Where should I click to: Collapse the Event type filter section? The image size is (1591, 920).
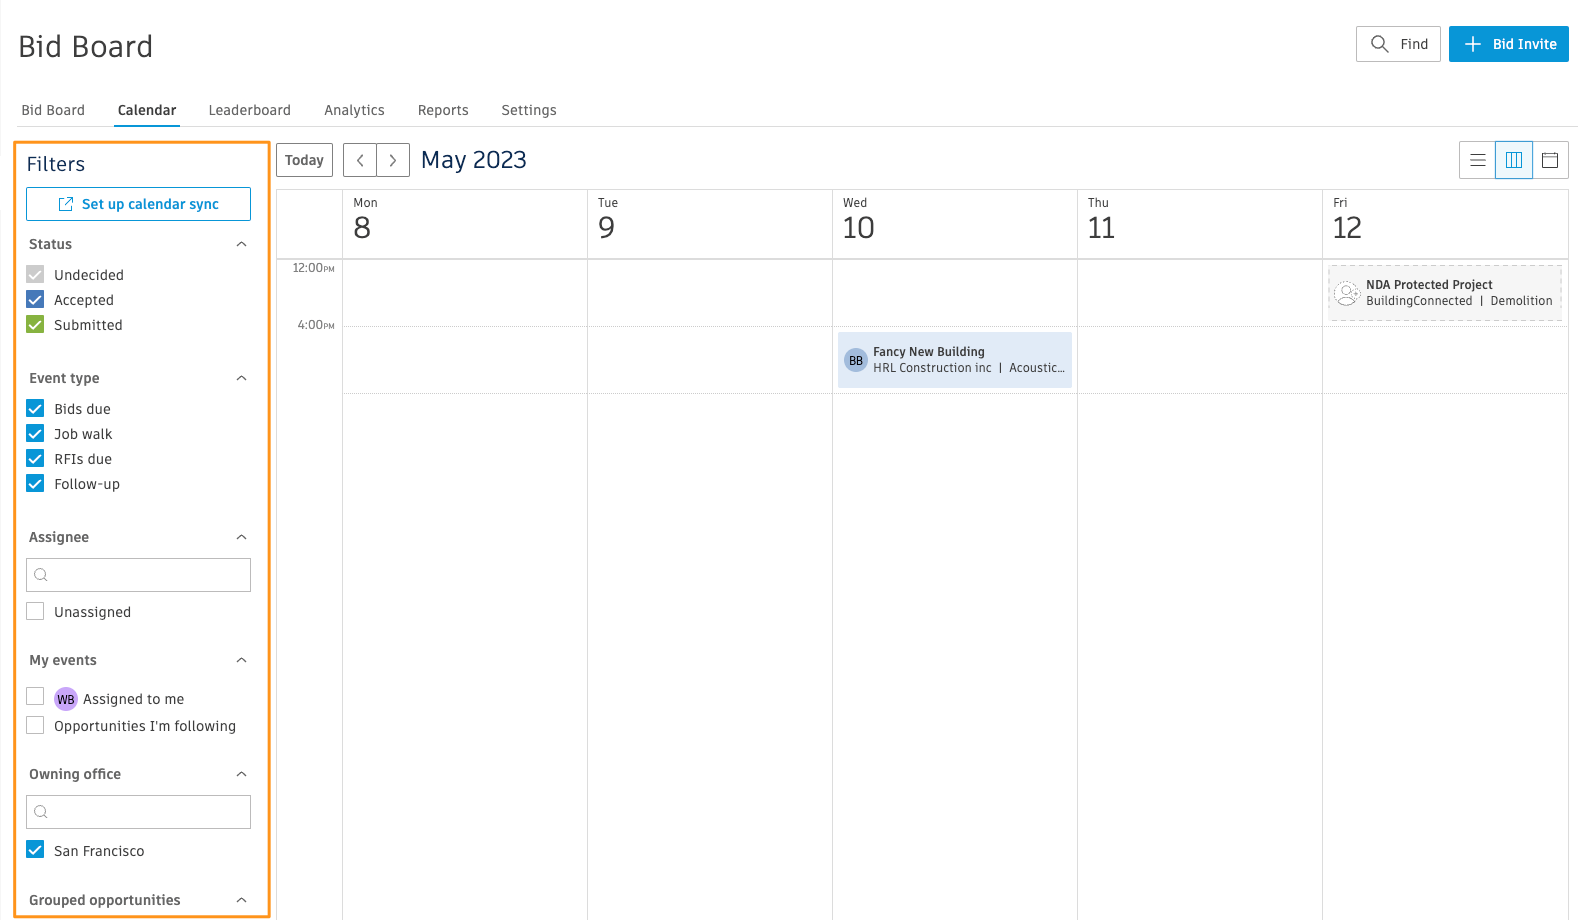(x=241, y=378)
